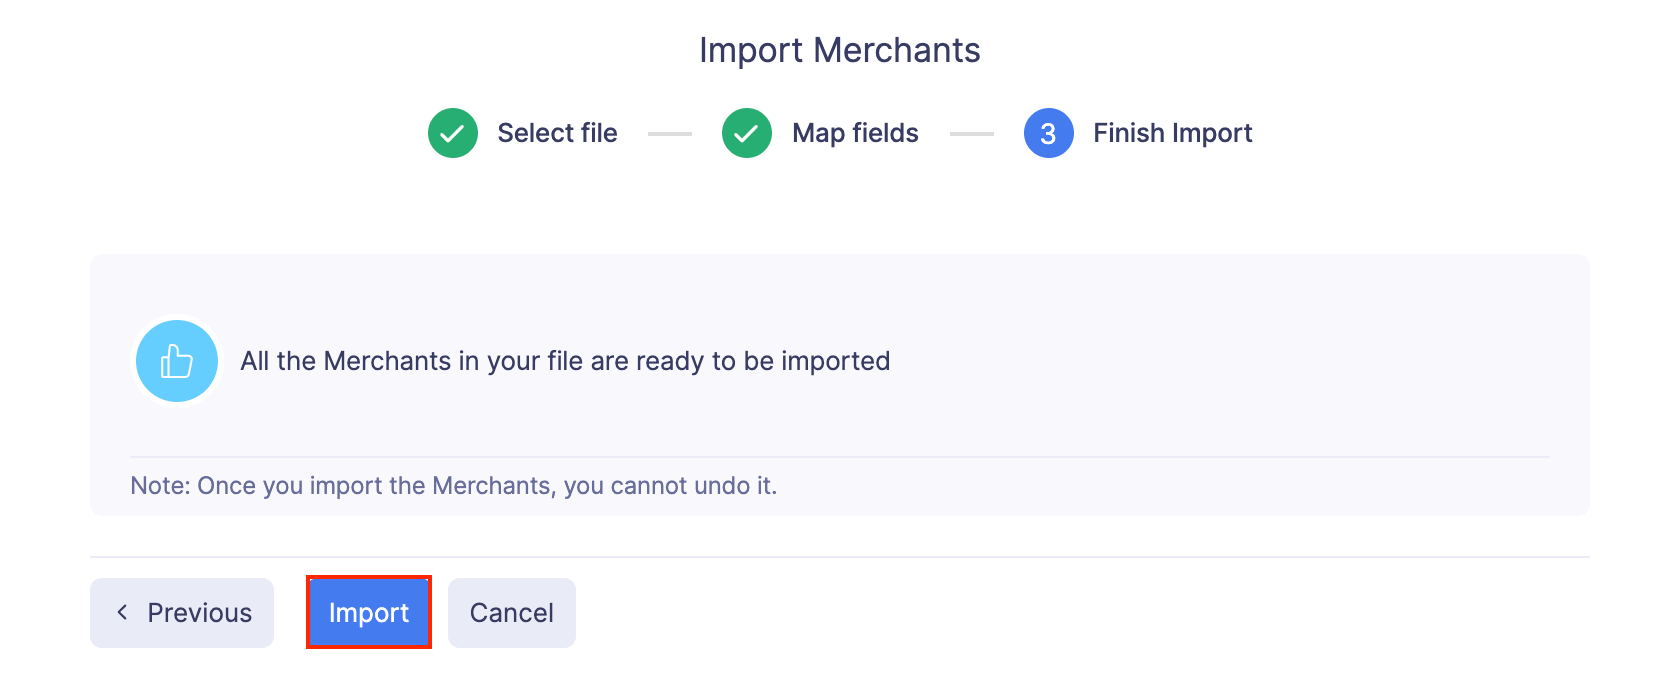Click the connector line between wizard steps
The height and width of the screenshot is (692, 1672).
(x=670, y=132)
